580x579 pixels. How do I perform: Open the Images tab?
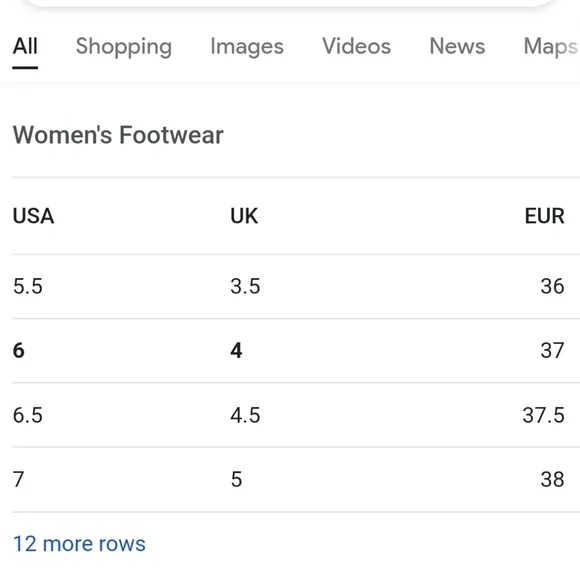point(247,47)
